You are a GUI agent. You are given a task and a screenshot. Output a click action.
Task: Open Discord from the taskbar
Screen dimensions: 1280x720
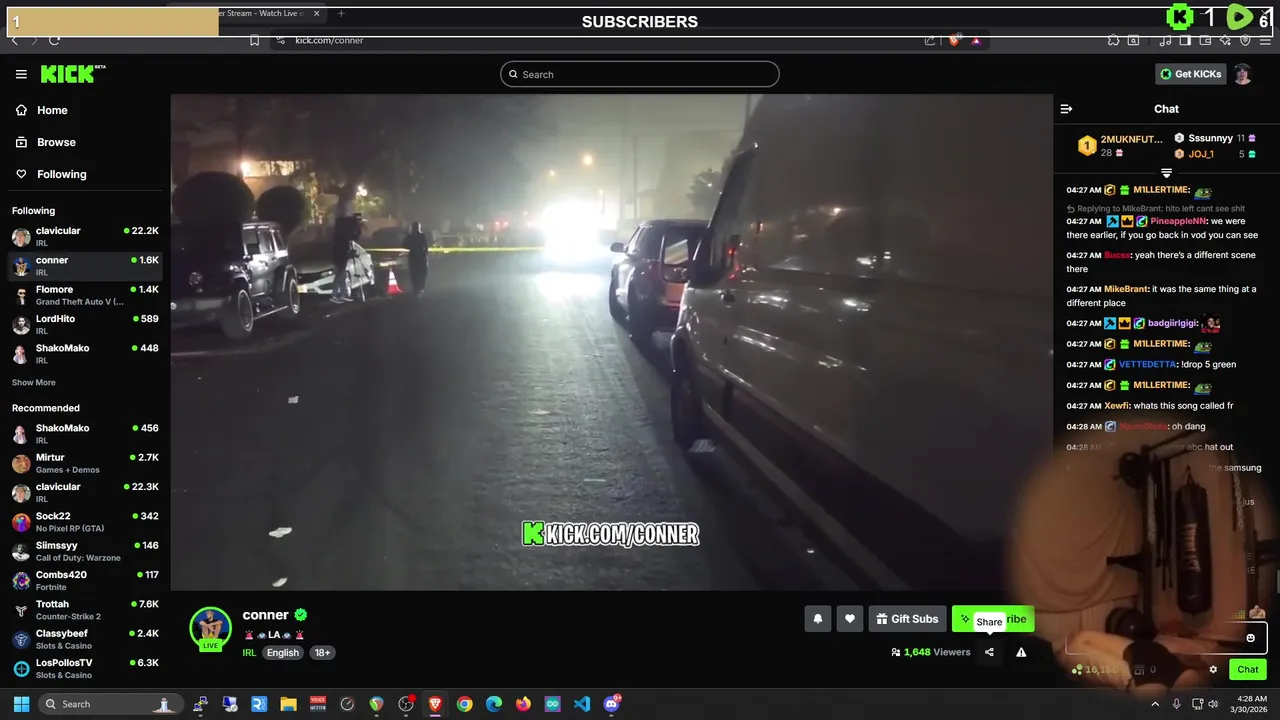[612, 703]
